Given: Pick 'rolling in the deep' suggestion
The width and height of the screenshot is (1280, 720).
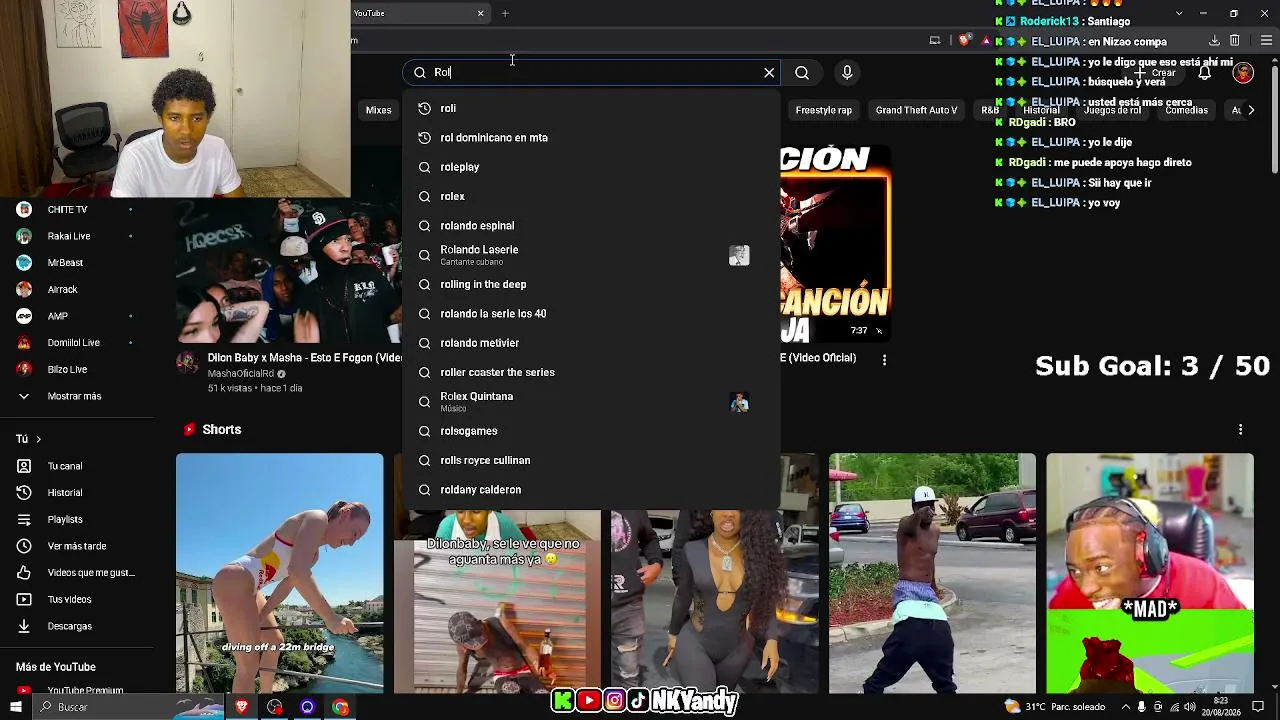Looking at the screenshot, I should (x=591, y=284).
